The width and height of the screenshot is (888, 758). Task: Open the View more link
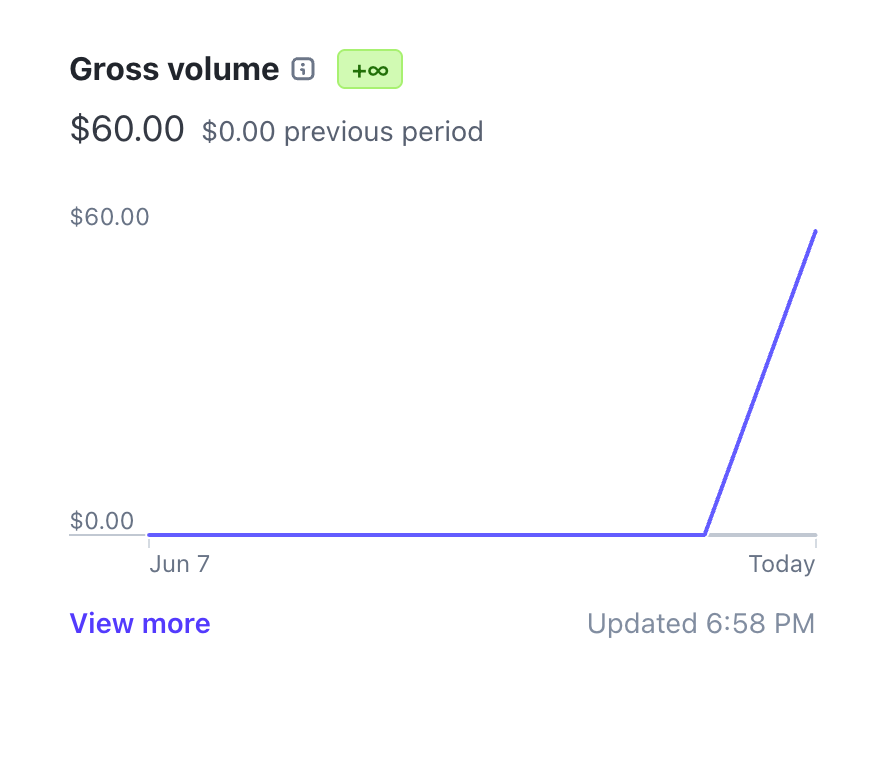coord(140,624)
